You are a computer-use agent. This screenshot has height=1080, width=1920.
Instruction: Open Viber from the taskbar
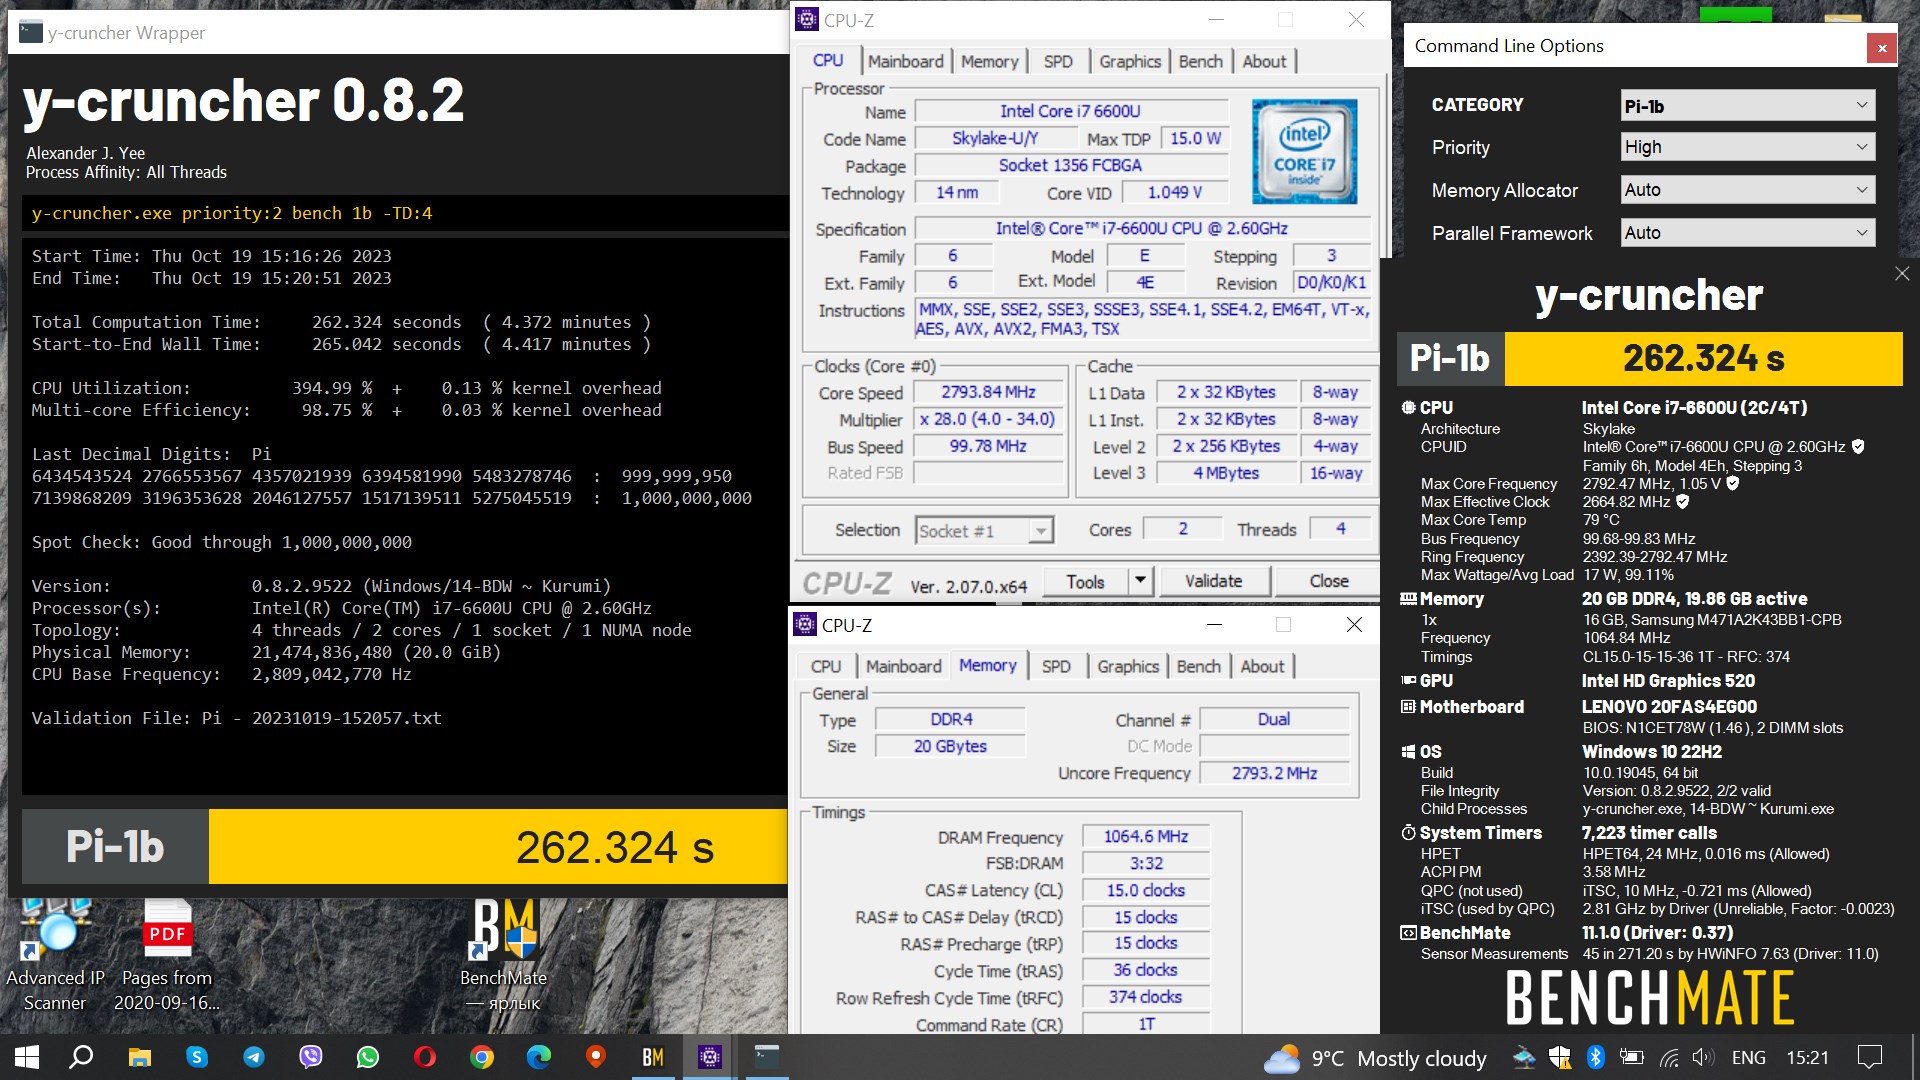pyautogui.click(x=311, y=1057)
